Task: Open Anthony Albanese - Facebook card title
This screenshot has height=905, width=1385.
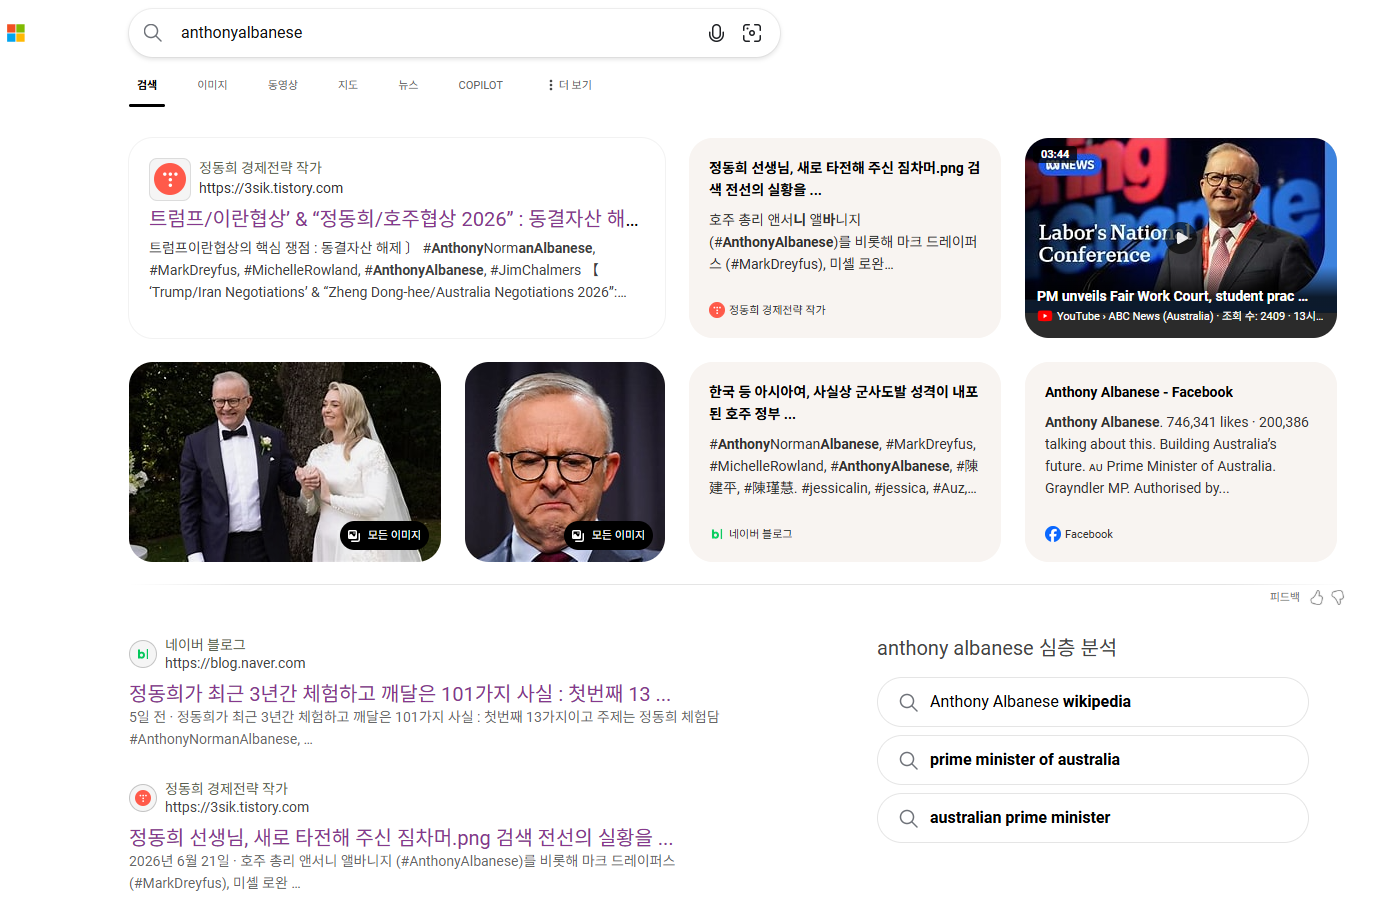Action: (x=1138, y=392)
